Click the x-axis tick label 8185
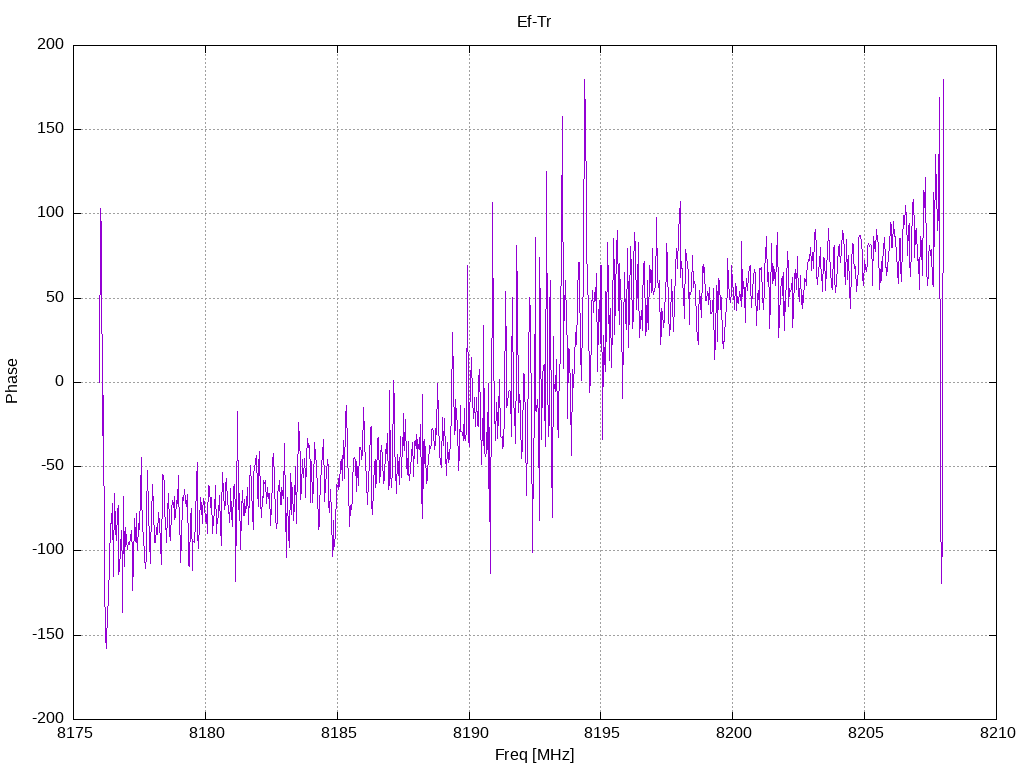Image resolution: width=1024 pixels, height=768 pixels. click(x=338, y=733)
